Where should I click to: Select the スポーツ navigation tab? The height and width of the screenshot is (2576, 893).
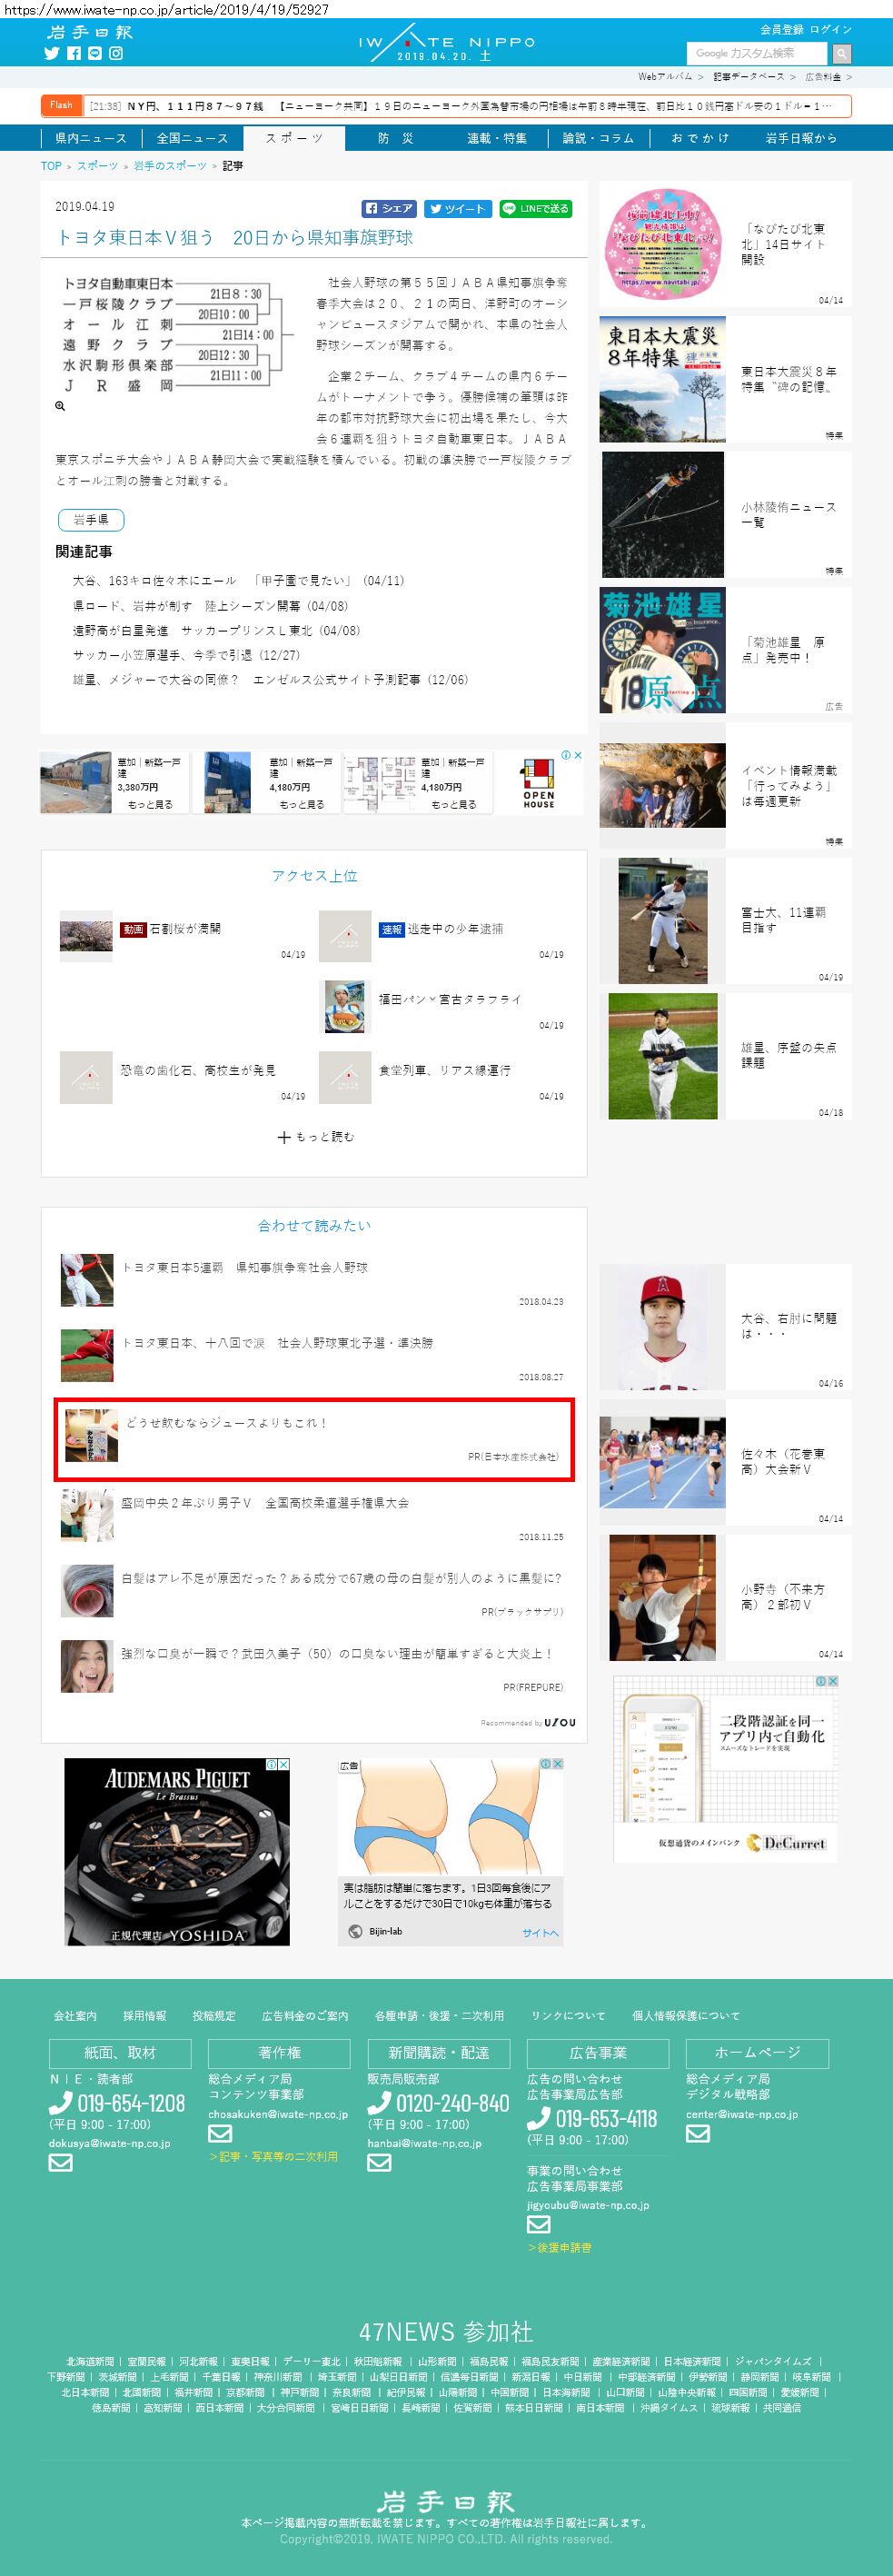294,138
